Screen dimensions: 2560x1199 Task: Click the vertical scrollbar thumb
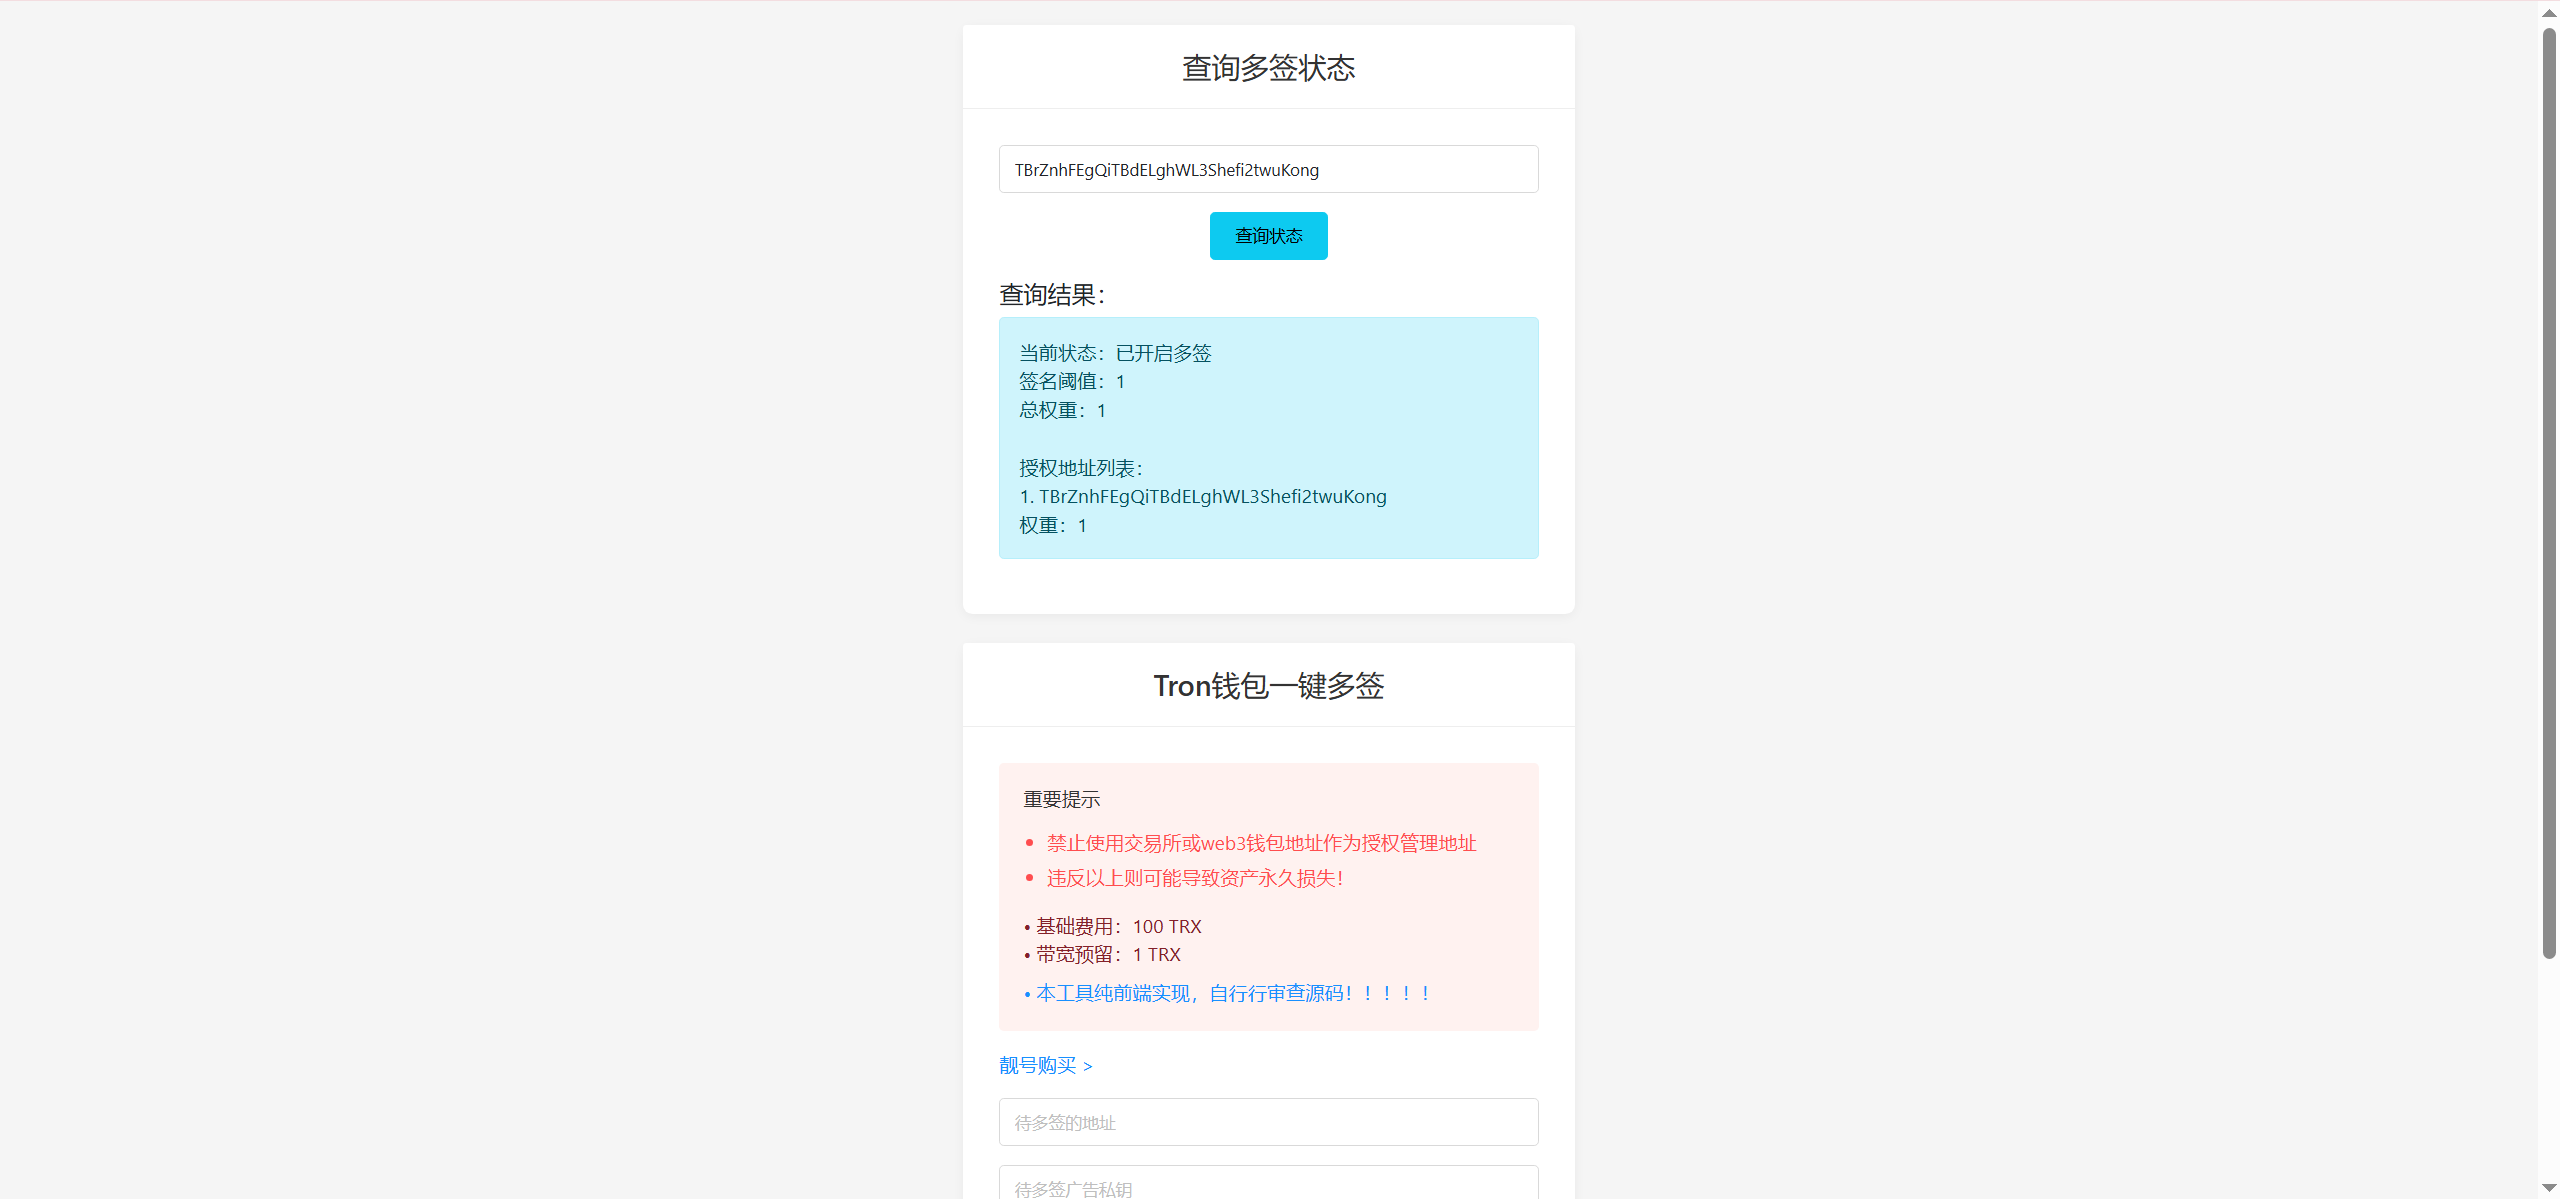coord(2549,493)
